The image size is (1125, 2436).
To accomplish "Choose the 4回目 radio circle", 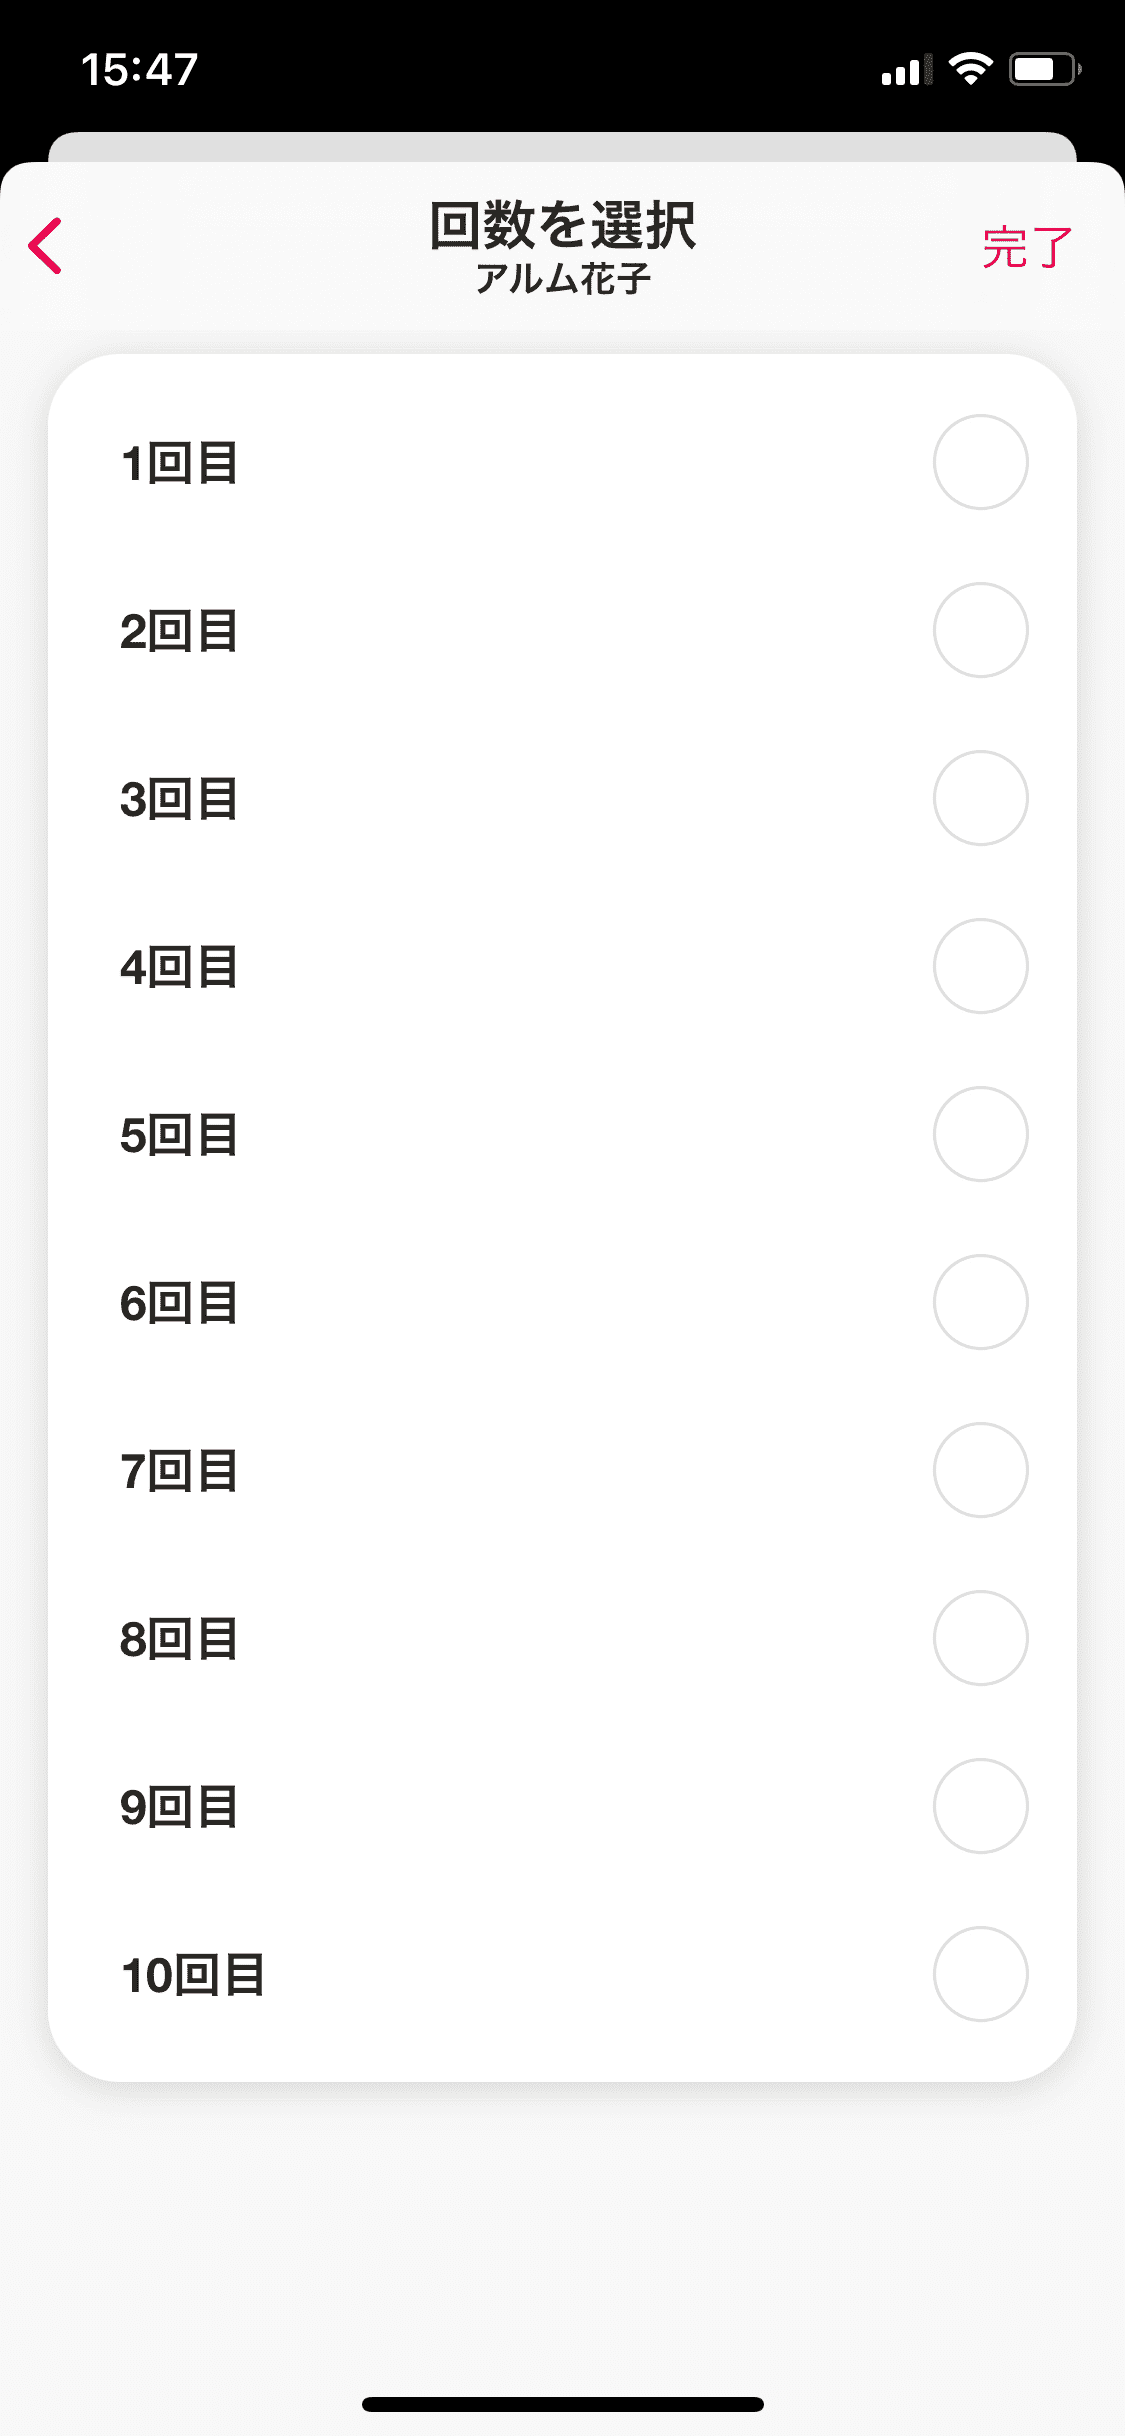I will point(980,966).
